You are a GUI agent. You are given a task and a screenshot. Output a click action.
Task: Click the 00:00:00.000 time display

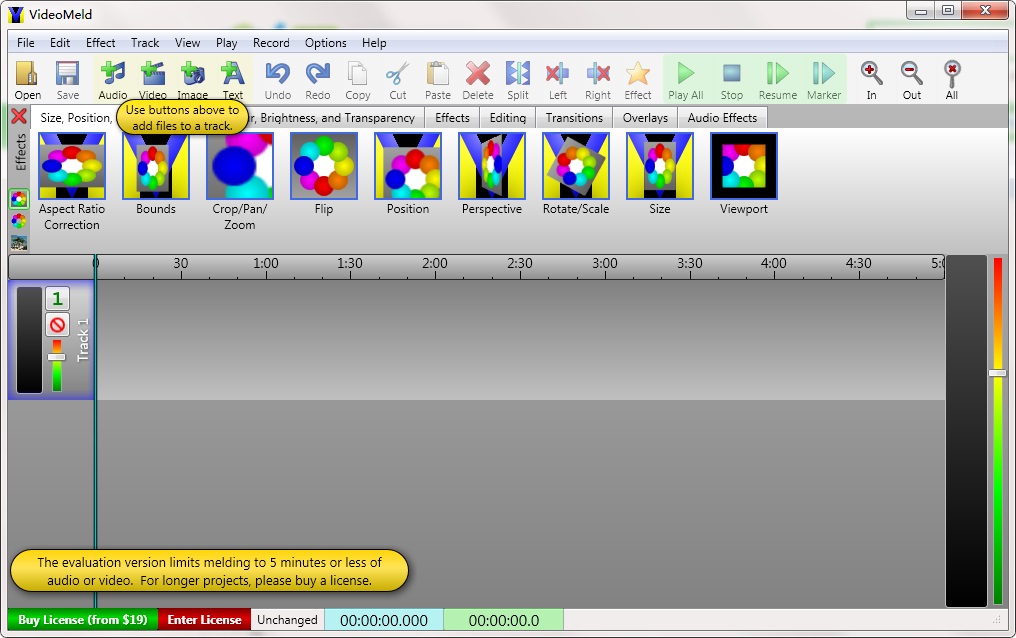(x=384, y=621)
